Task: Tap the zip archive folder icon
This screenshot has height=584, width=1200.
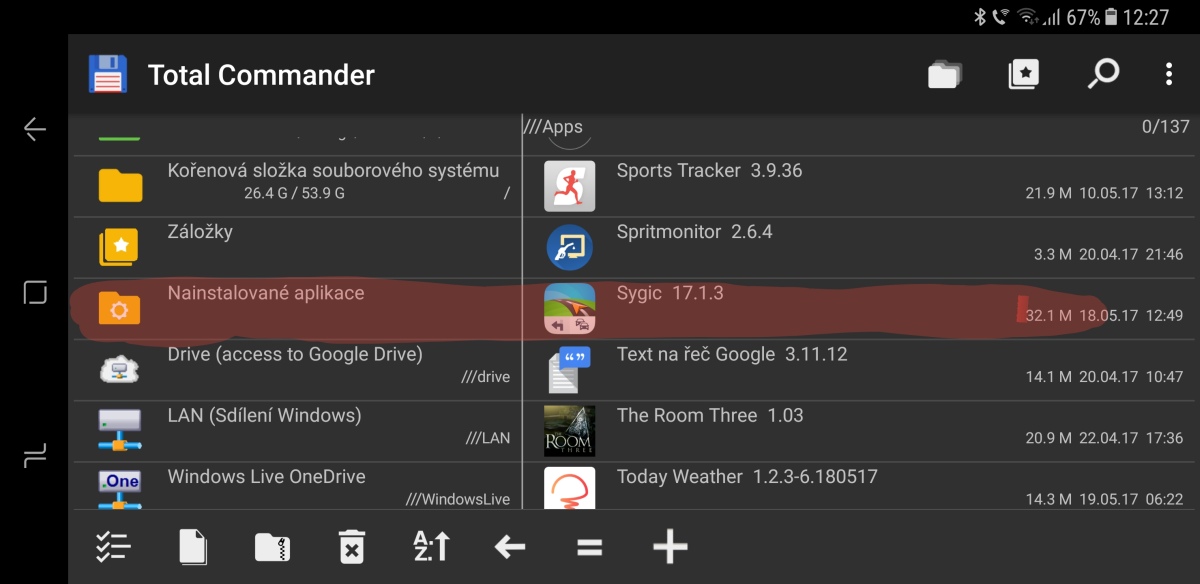Action: tap(272, 547)
